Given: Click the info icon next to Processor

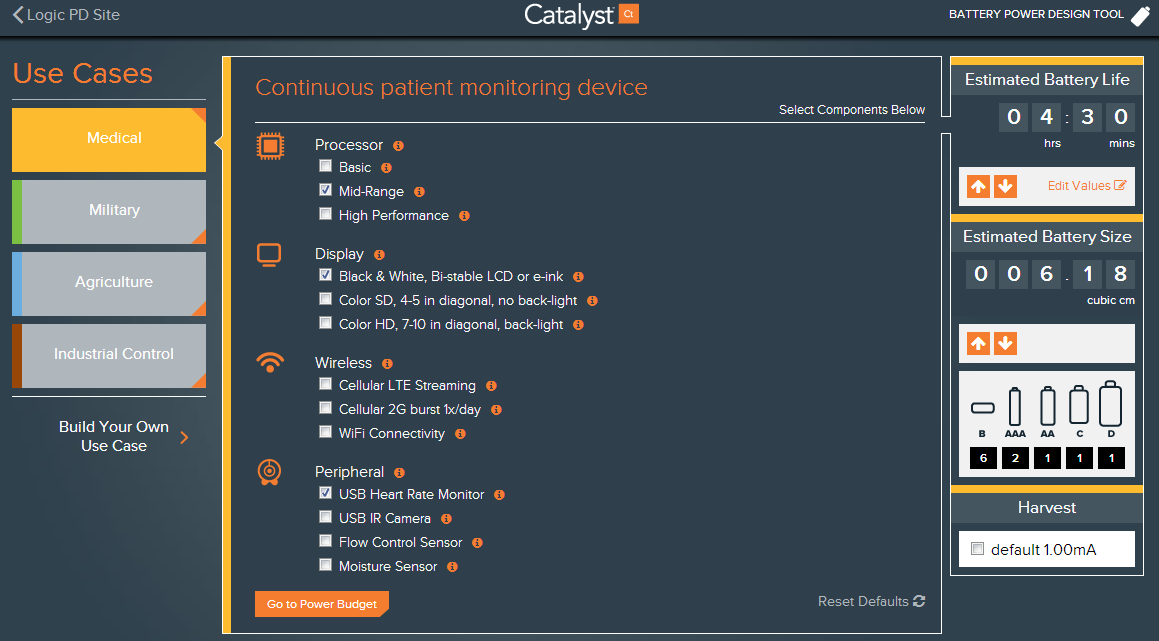Looking at the screenshot, I should click(x=398, y=146).
